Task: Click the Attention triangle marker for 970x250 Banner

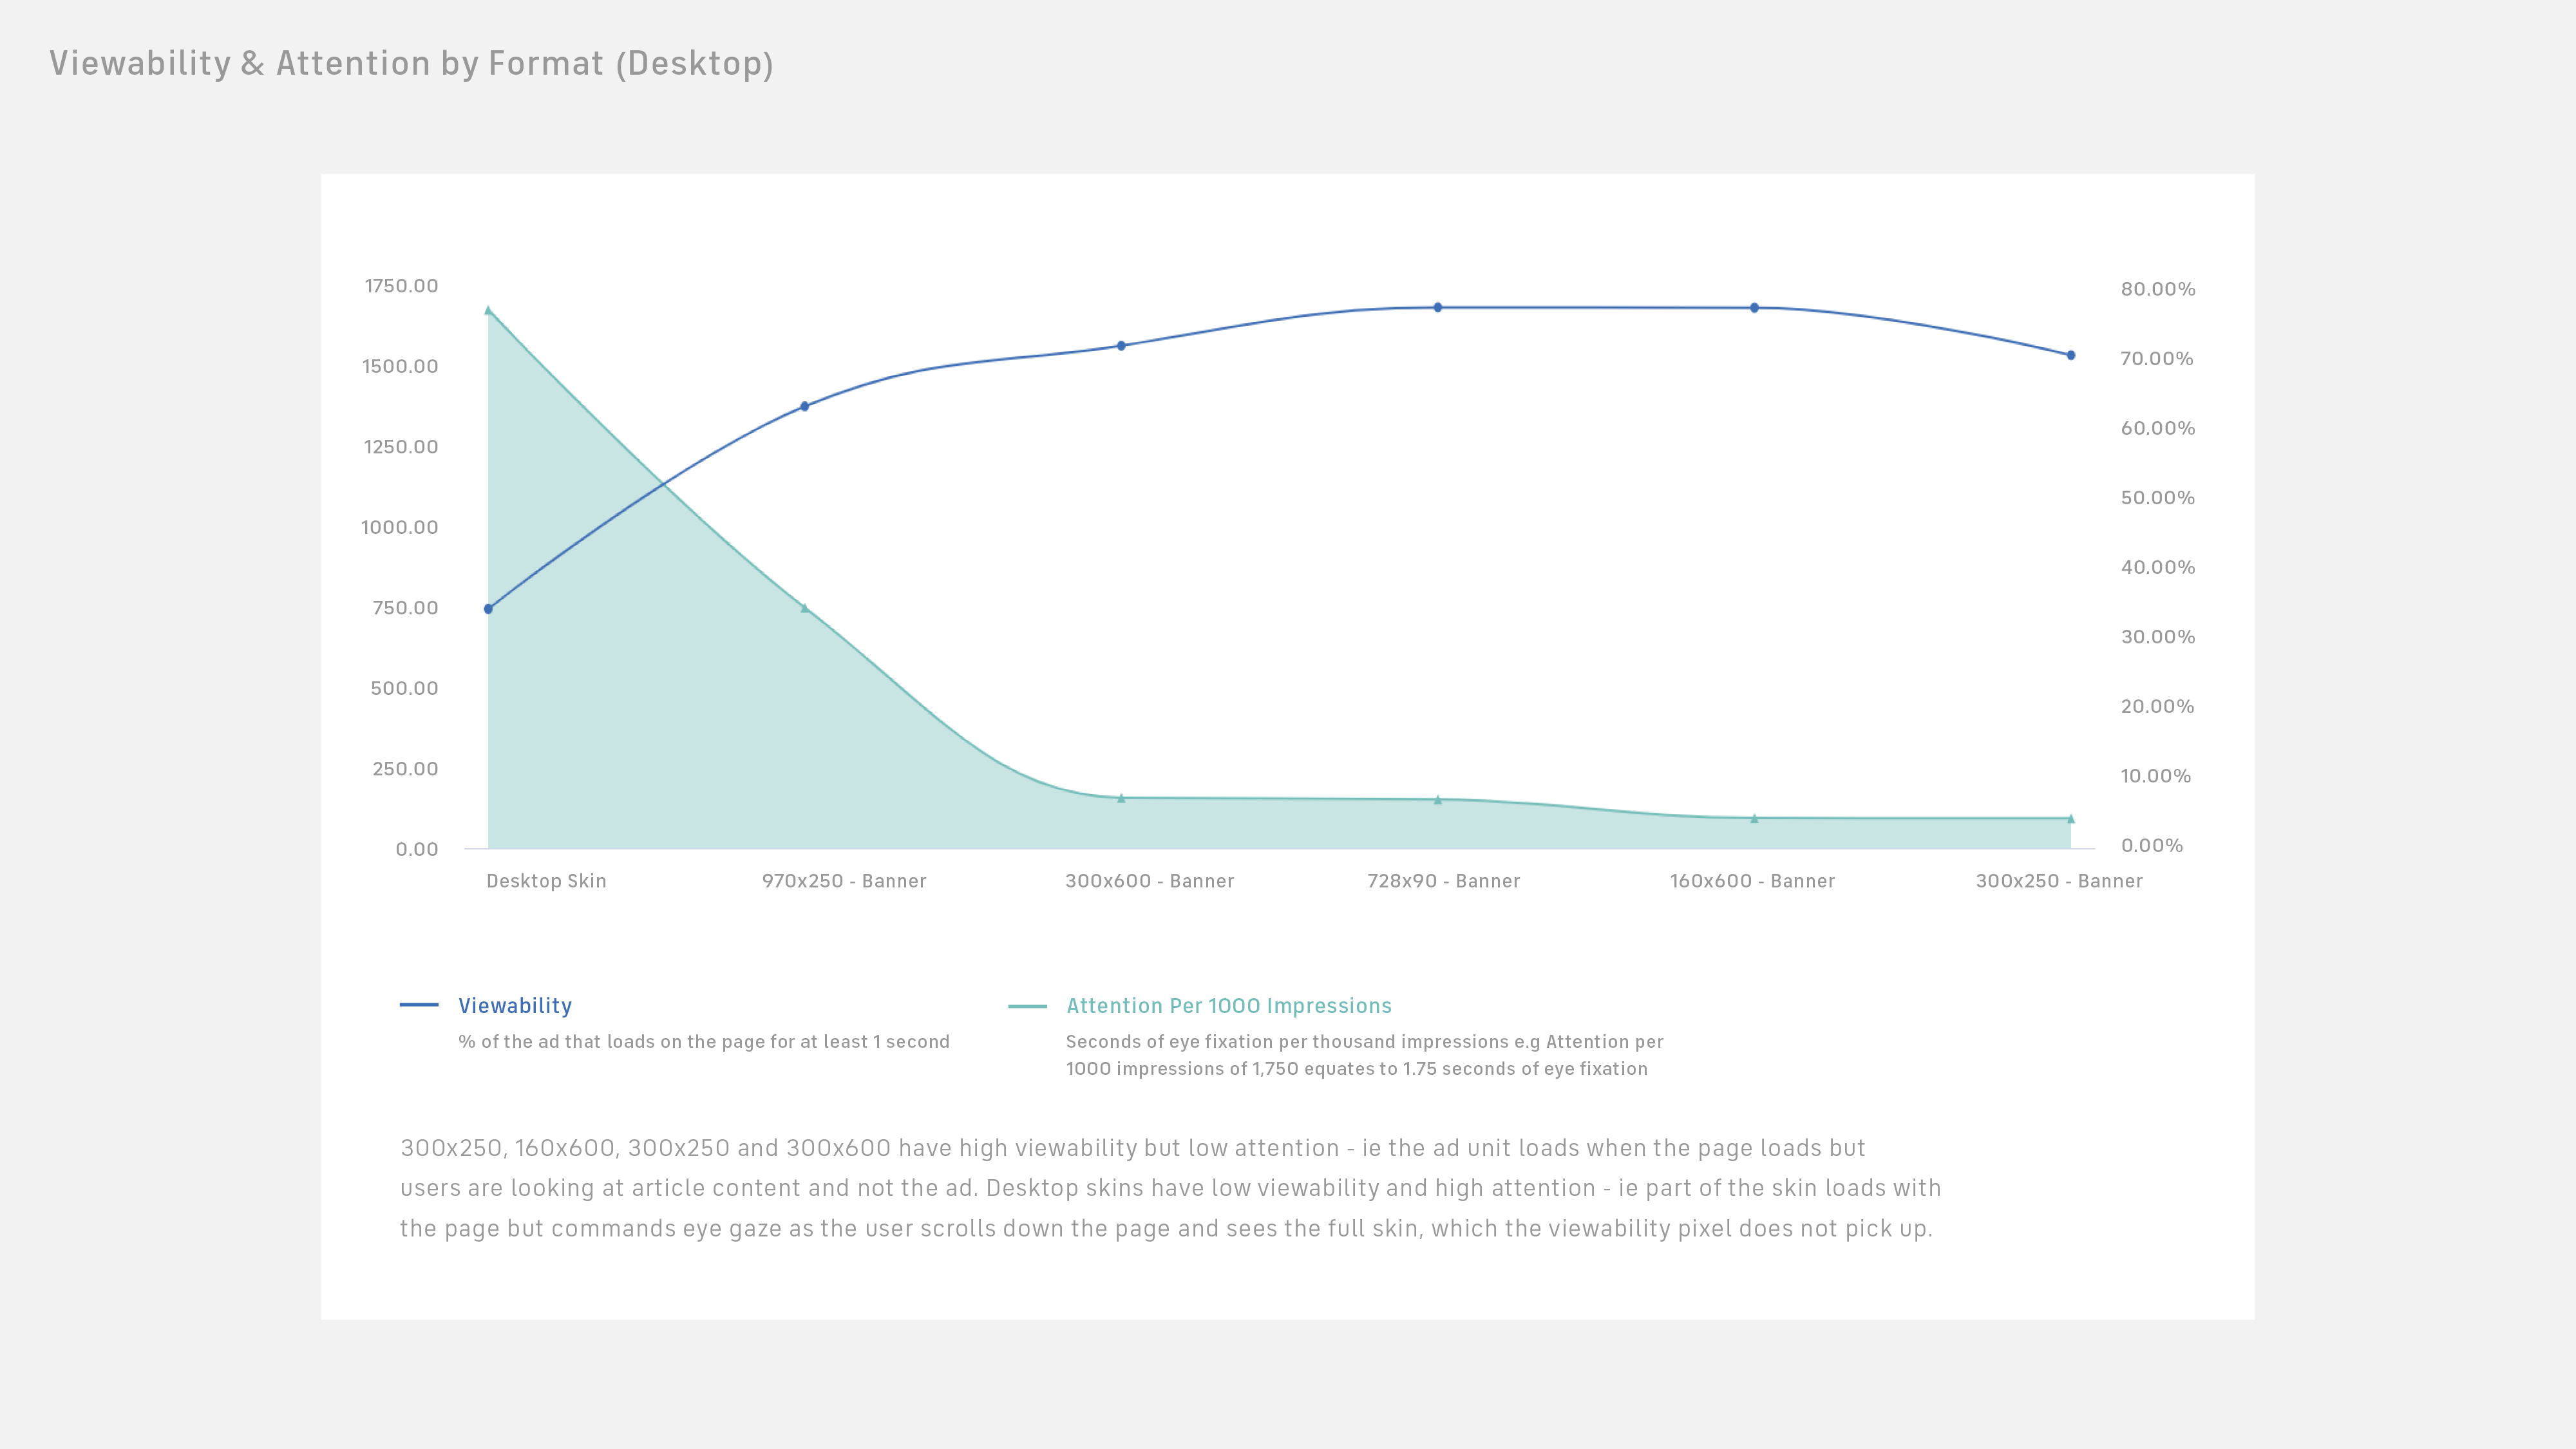Action: pyautogui.click(x=804, y=608)
